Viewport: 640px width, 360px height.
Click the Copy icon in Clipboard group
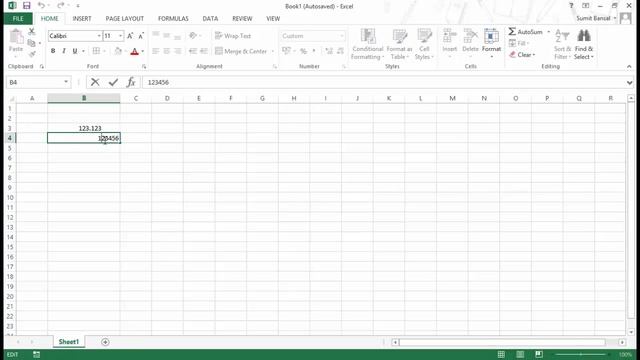click(31, 43)
